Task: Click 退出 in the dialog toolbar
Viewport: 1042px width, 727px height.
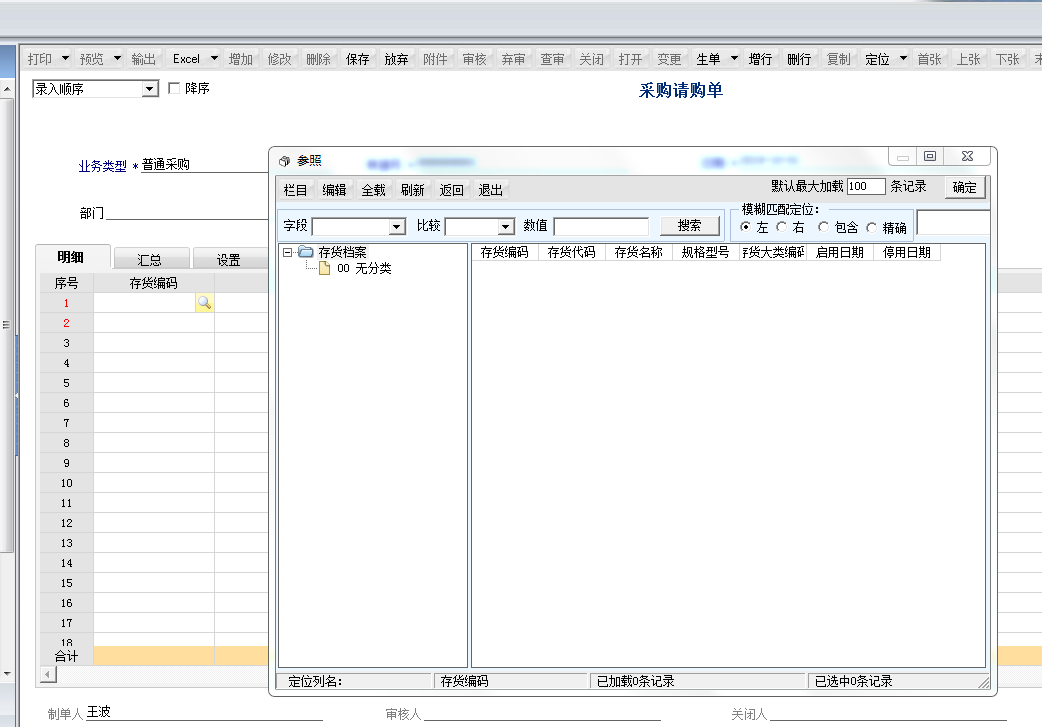Action: coord(490,190)
